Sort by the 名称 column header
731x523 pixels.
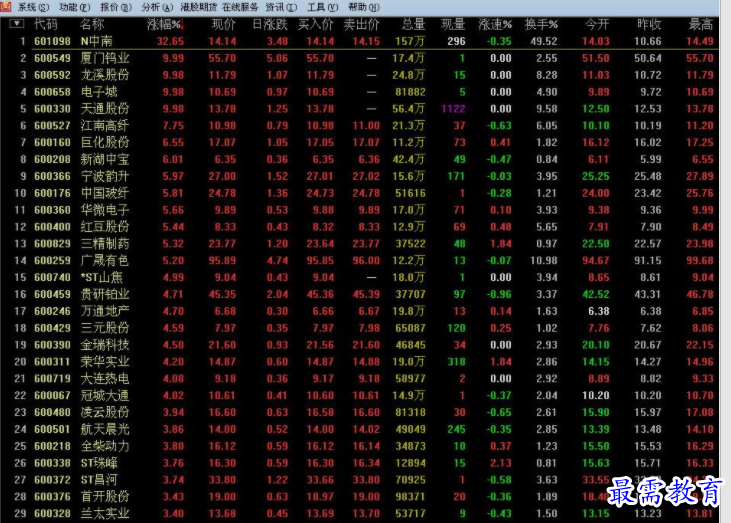click(92, 24)
